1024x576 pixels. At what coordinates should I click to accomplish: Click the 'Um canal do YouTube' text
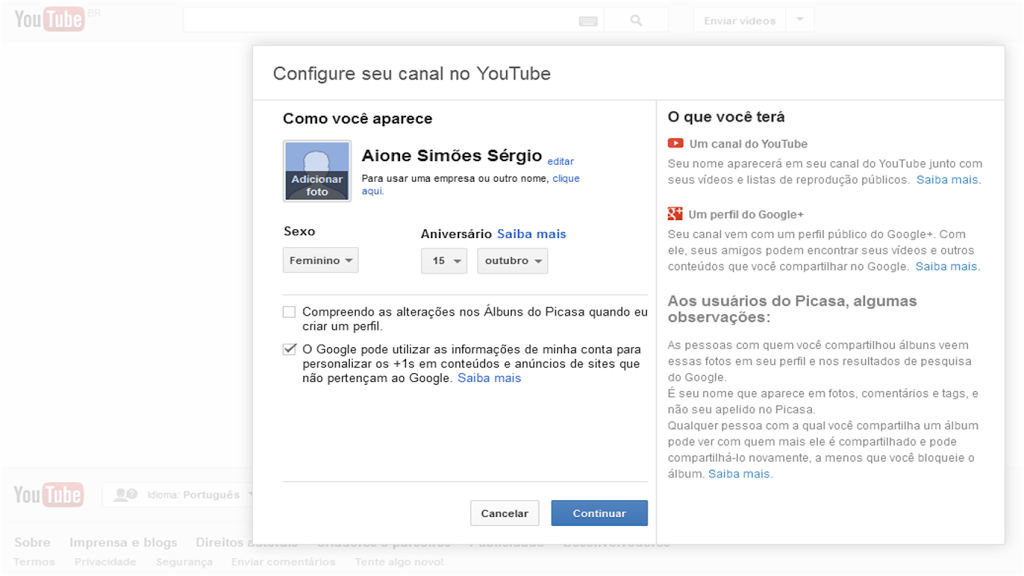pyautogui.click(x=748, y=144)
